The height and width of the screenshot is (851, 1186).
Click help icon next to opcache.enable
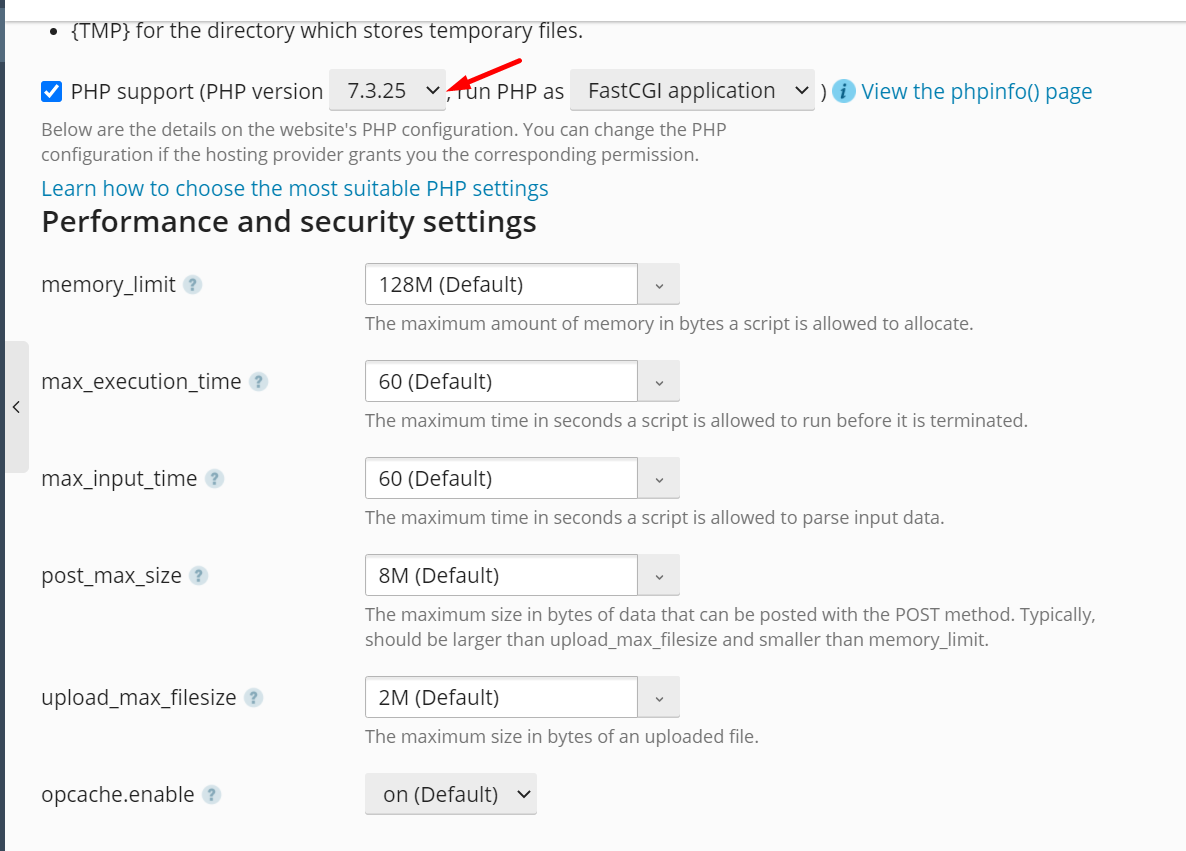tap(212, 795)
